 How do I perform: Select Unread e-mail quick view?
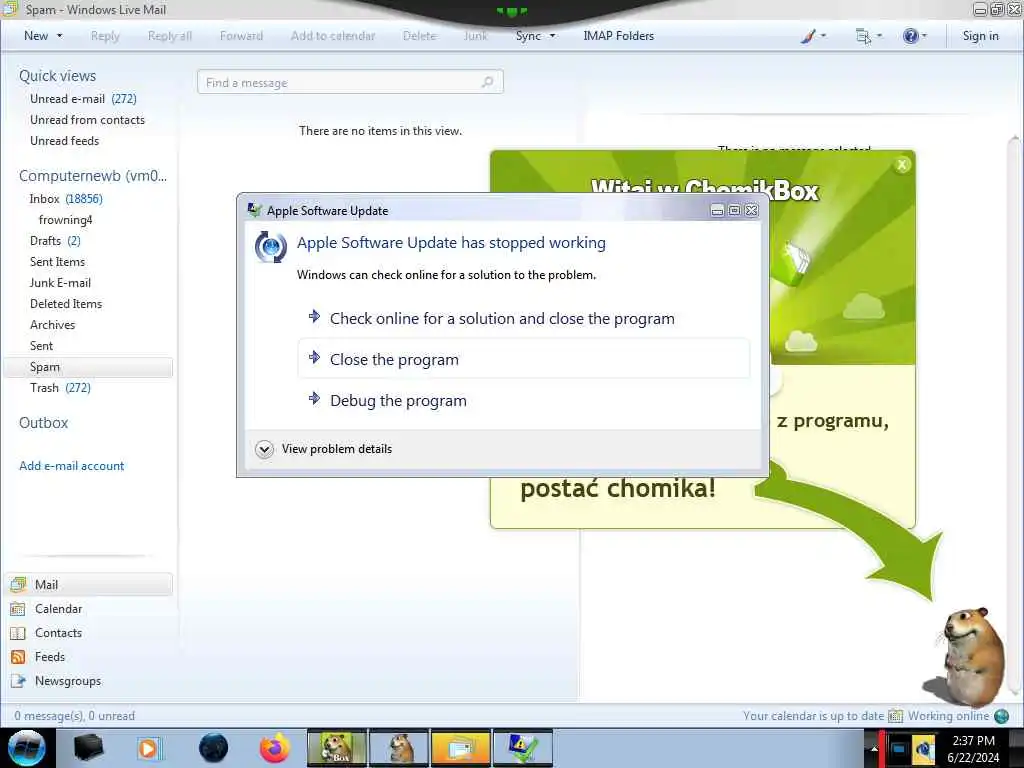coord(83,99)
